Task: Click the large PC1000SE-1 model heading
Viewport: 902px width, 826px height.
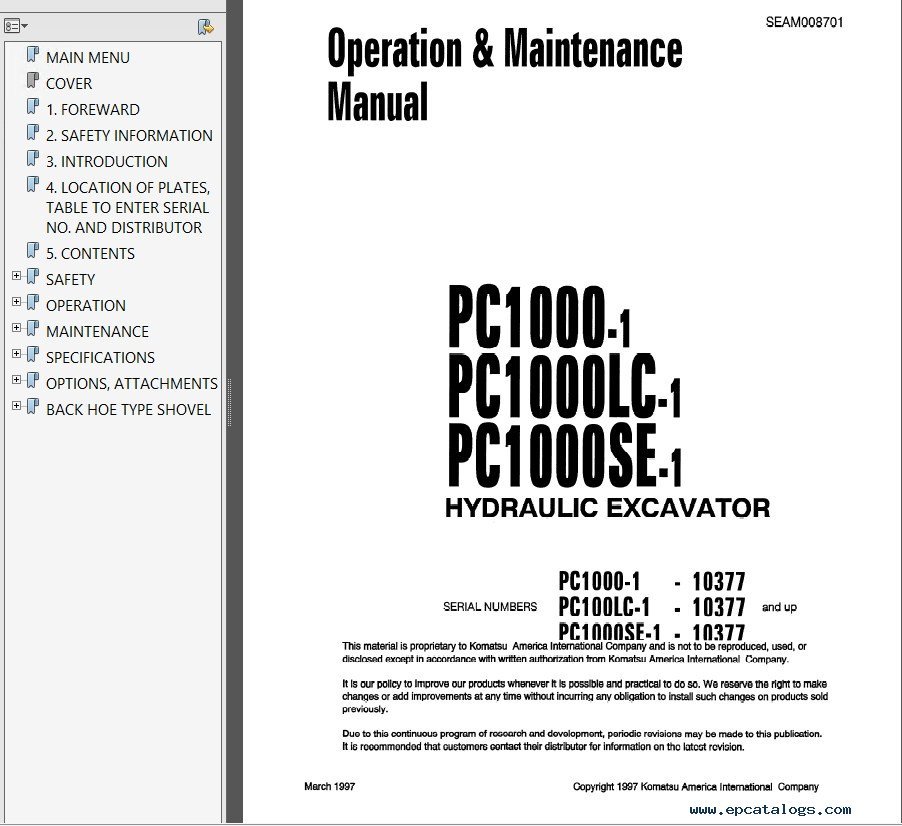Action: click(x=565, y=456)
